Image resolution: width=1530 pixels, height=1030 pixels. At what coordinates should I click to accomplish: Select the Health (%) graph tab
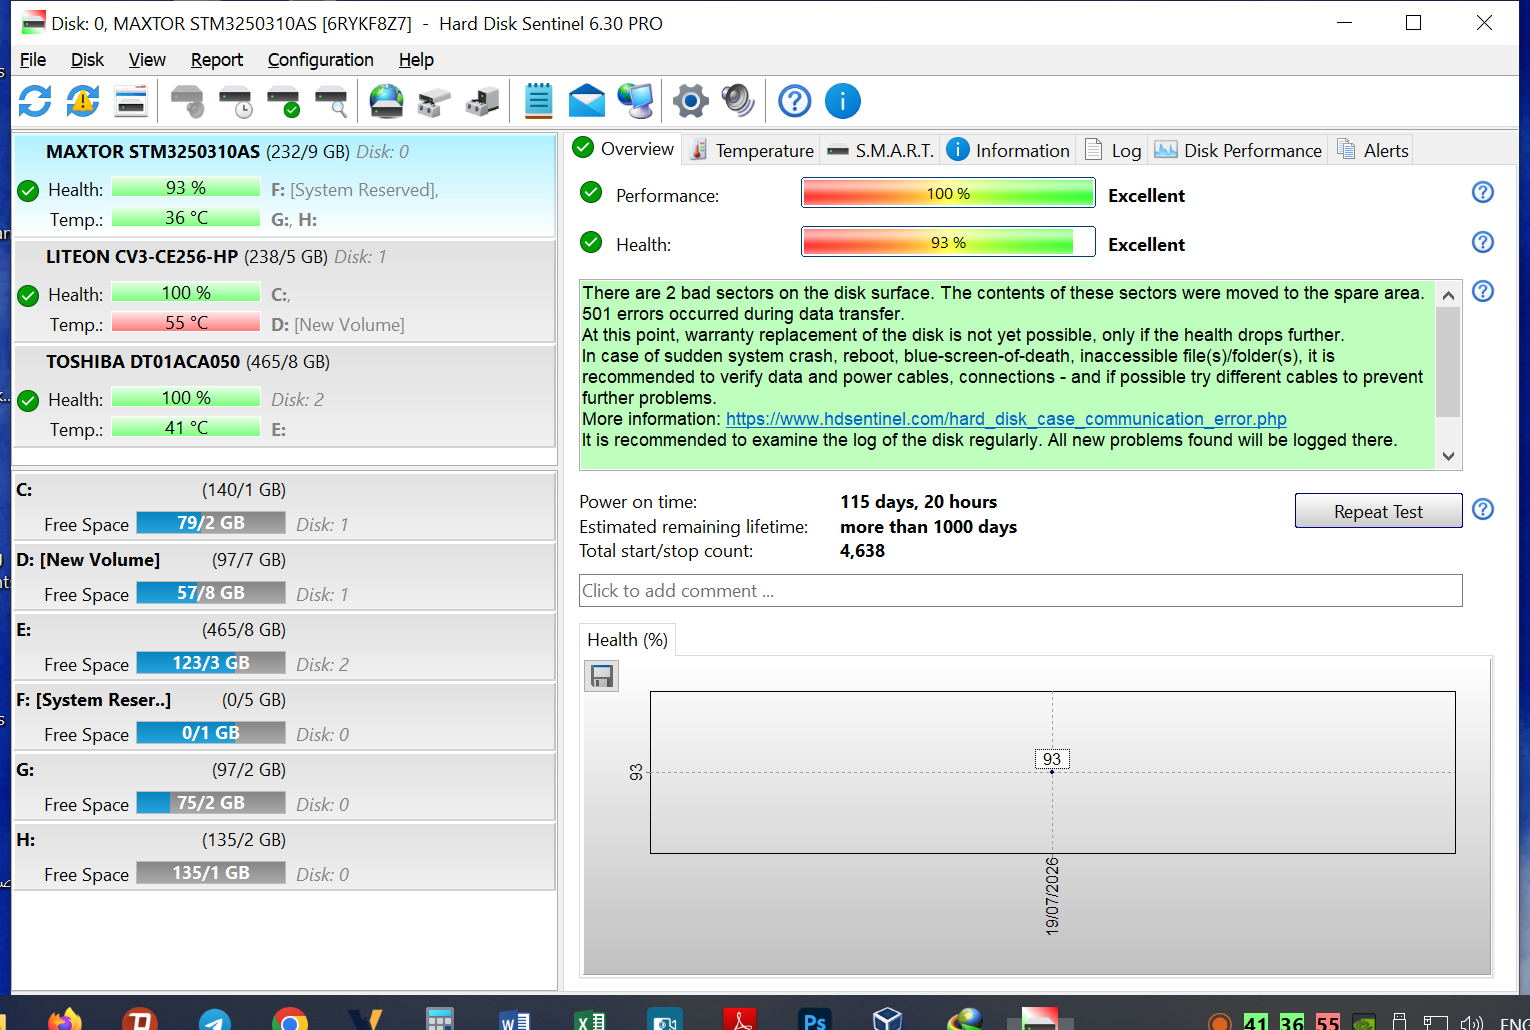[628, 640]
